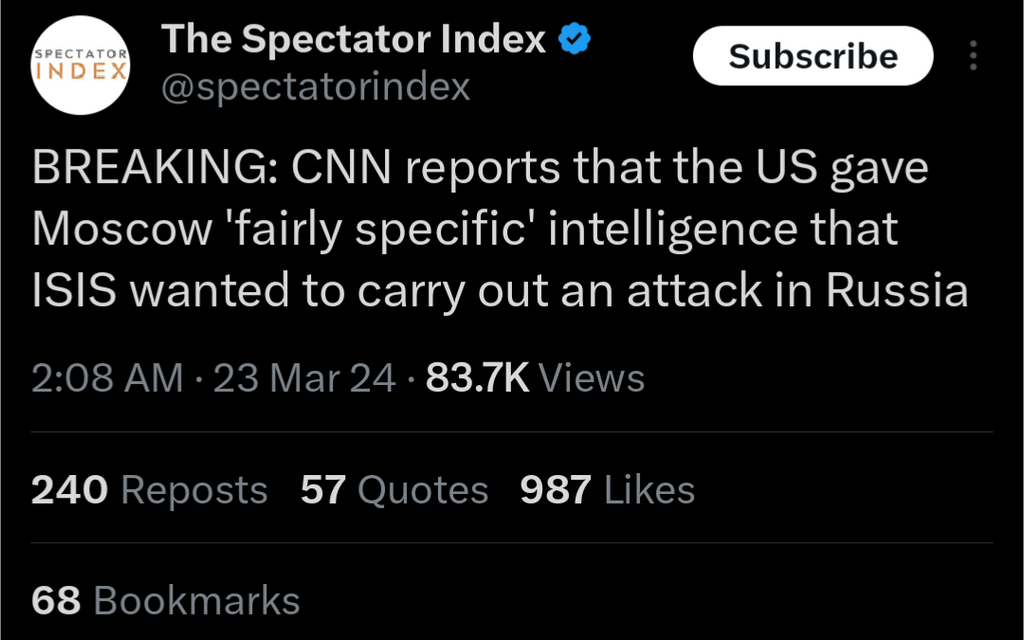
Task: Open the 57 Quotes list
Action: 395,490
